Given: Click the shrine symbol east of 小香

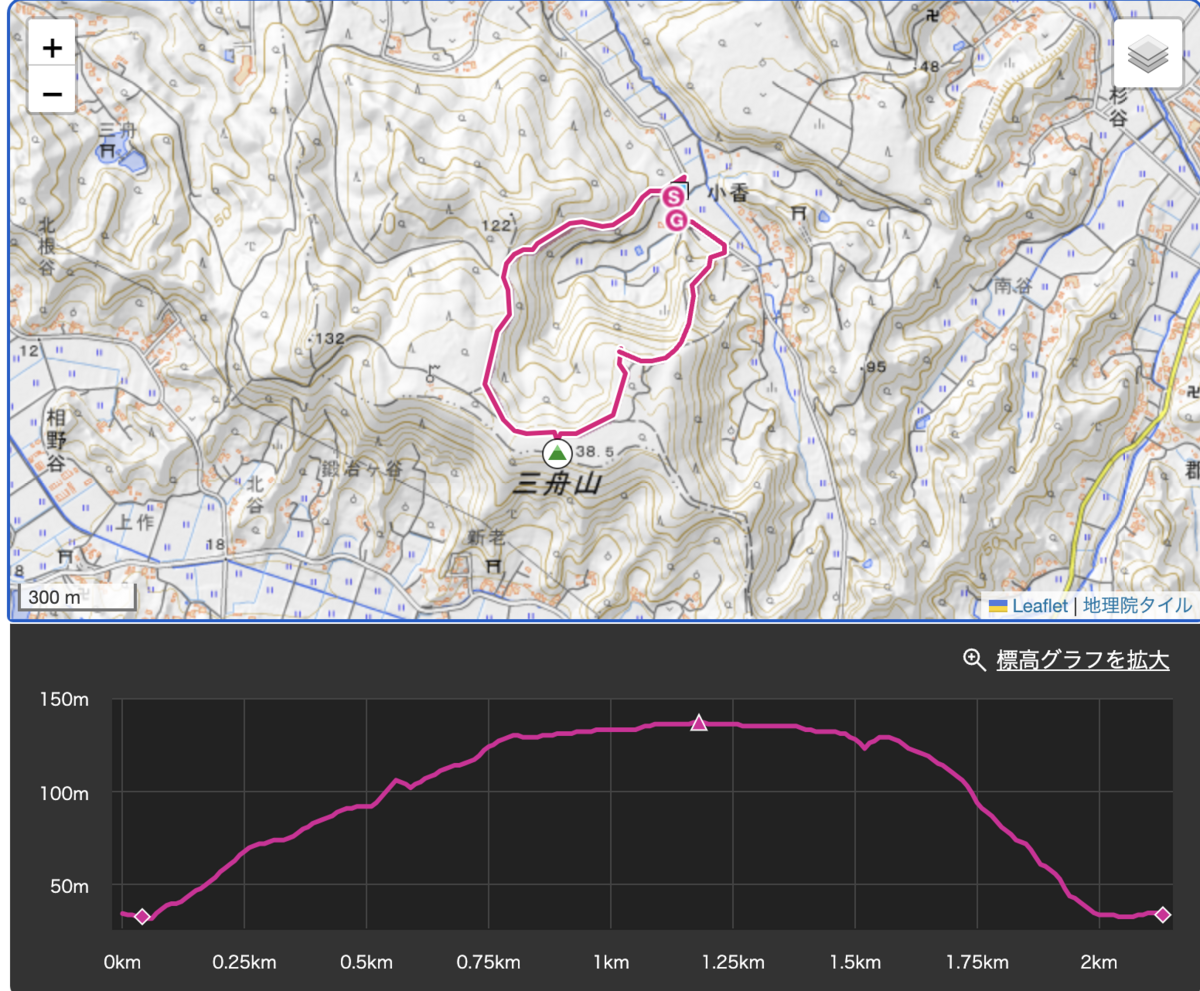Looking at the screenshot, I should pos(798,214).
